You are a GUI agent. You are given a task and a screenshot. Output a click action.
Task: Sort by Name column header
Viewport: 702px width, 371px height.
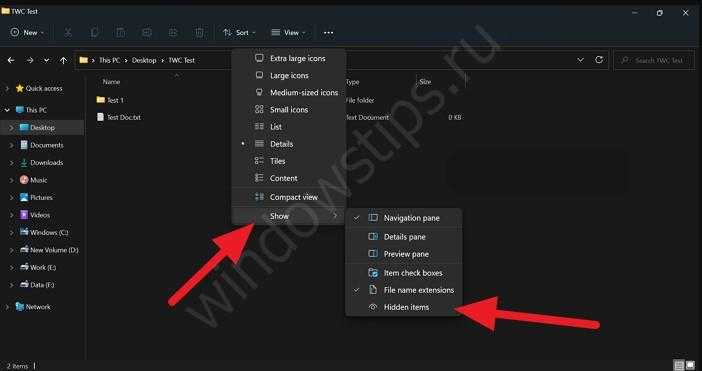[111, 82]
